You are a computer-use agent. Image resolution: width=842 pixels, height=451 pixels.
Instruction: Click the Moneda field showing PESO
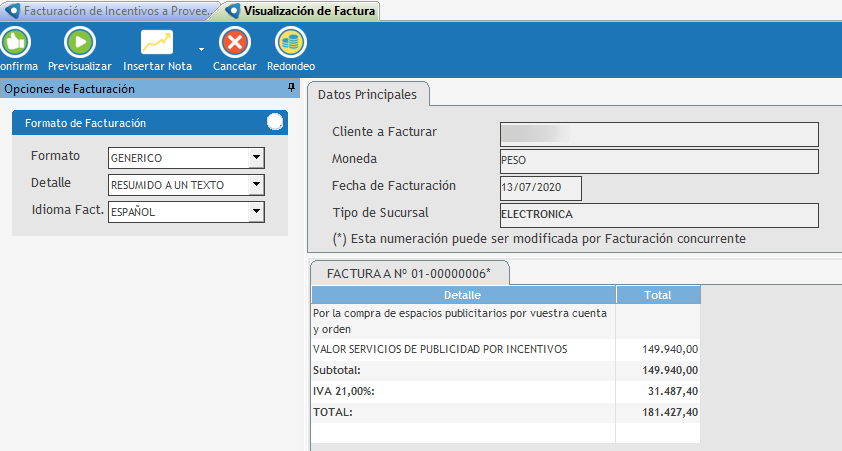click(x=658, y=161)
